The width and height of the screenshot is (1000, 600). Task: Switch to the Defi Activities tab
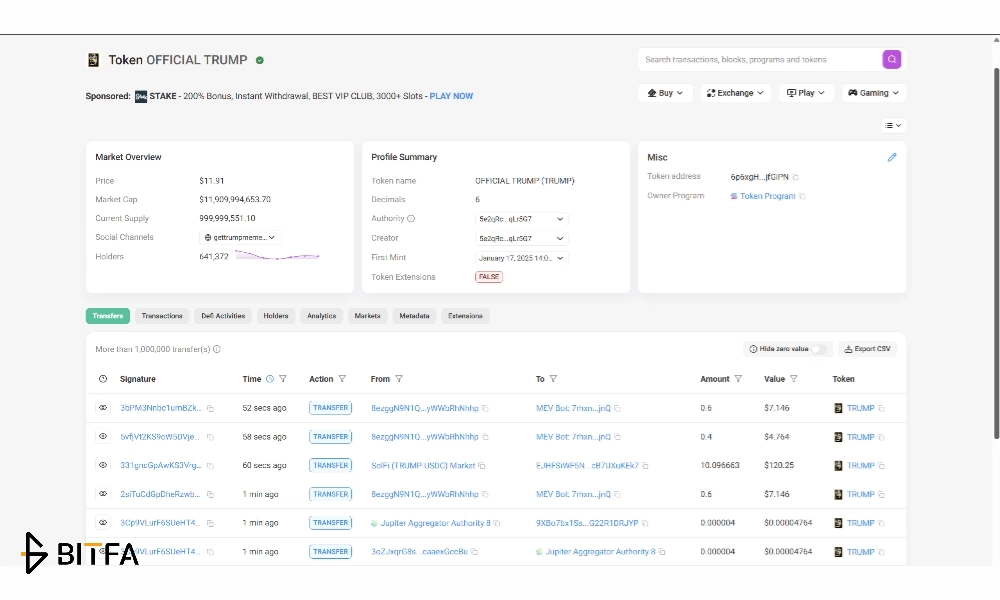223,316
